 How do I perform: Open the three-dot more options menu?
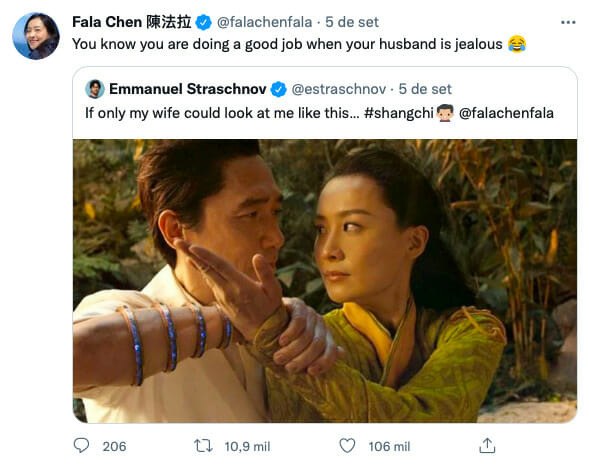[x=568, y=23]
